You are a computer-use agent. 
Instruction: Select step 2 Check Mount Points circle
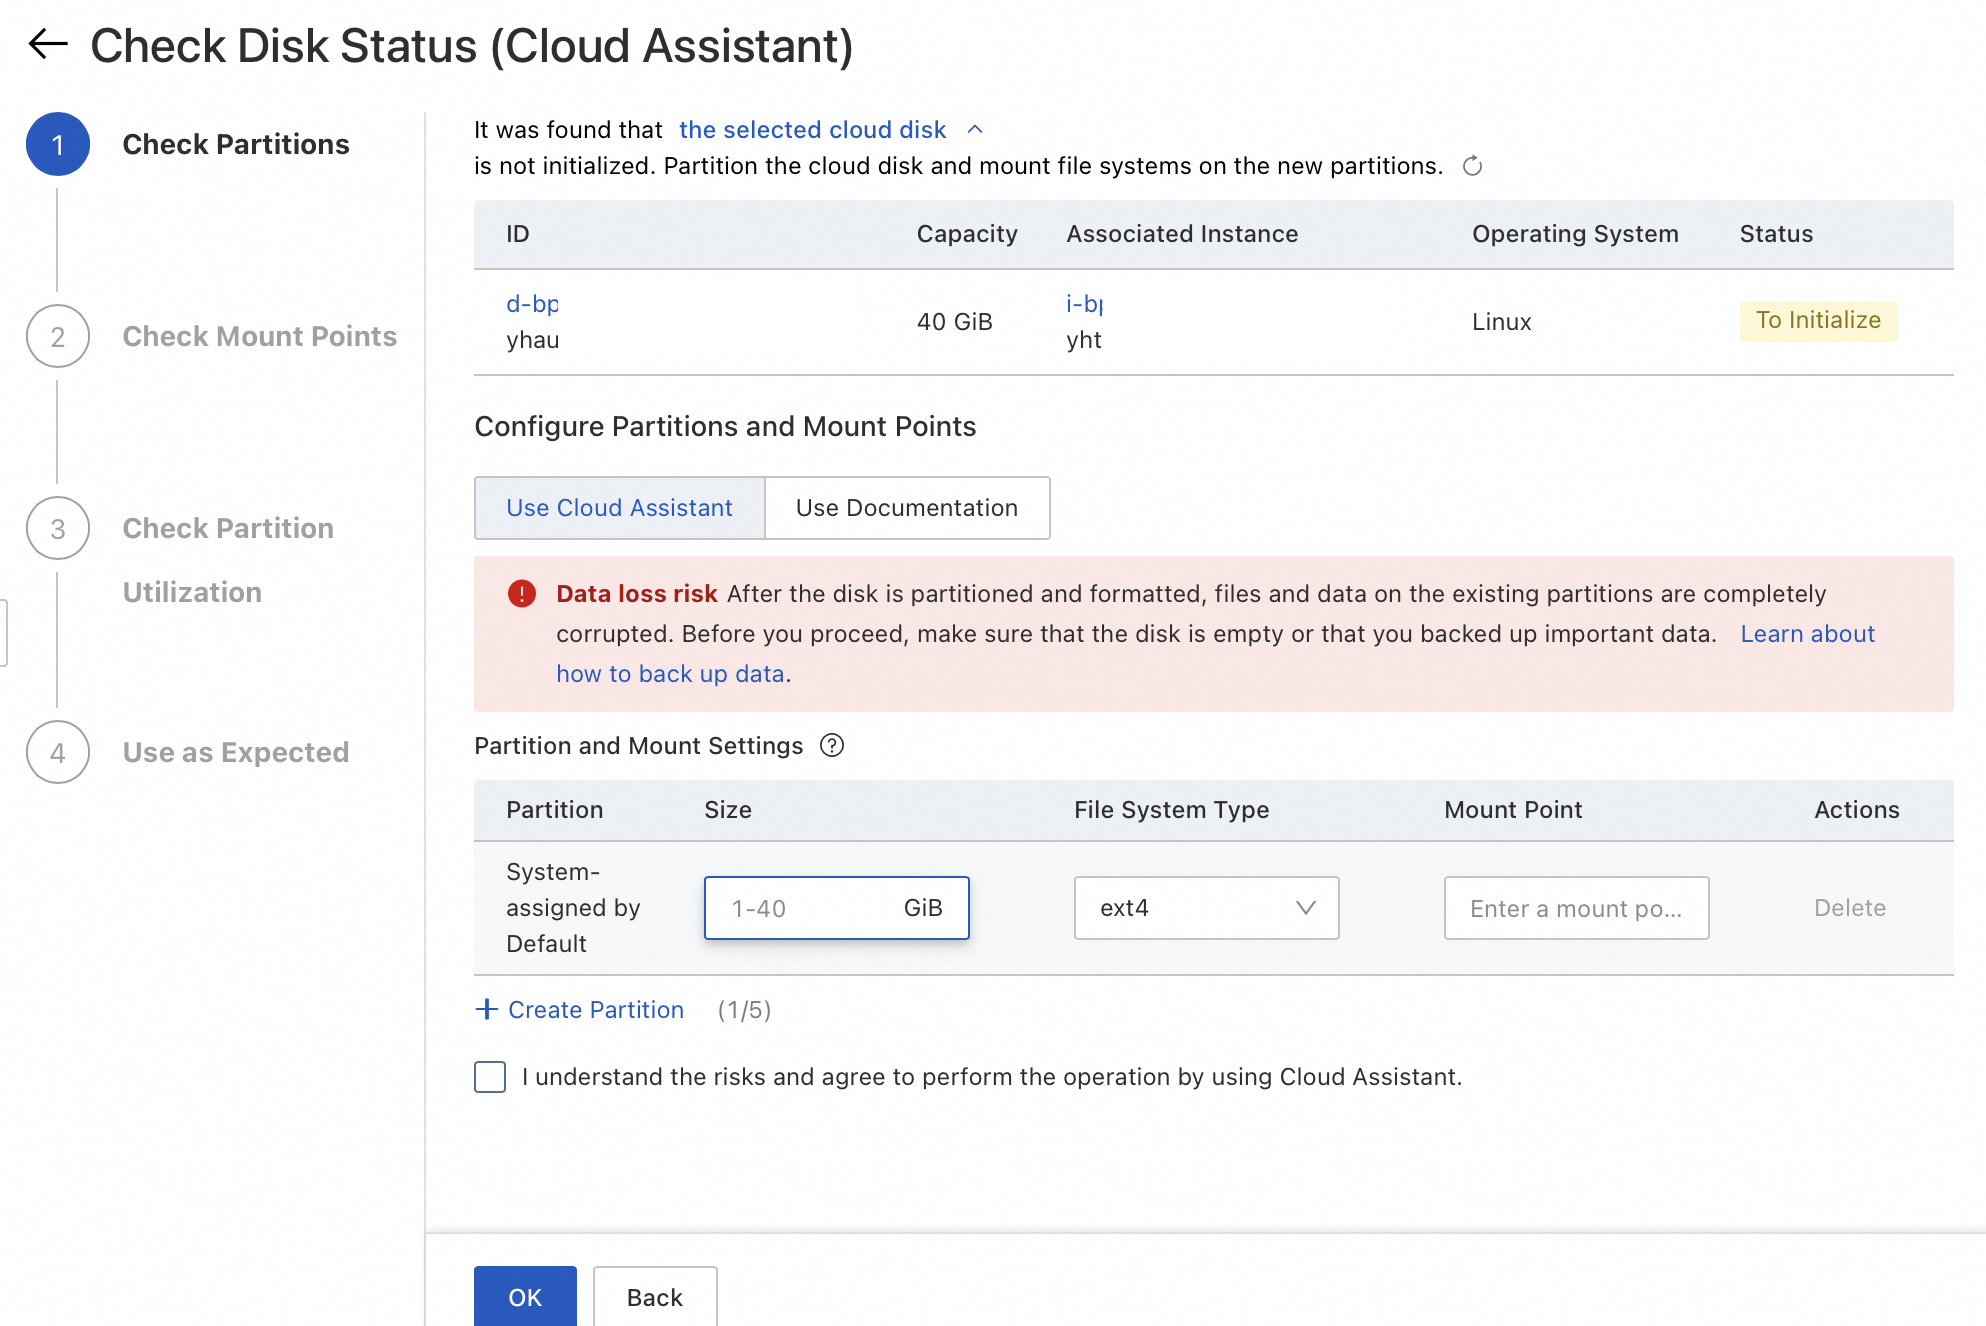(x=58, y=336)
